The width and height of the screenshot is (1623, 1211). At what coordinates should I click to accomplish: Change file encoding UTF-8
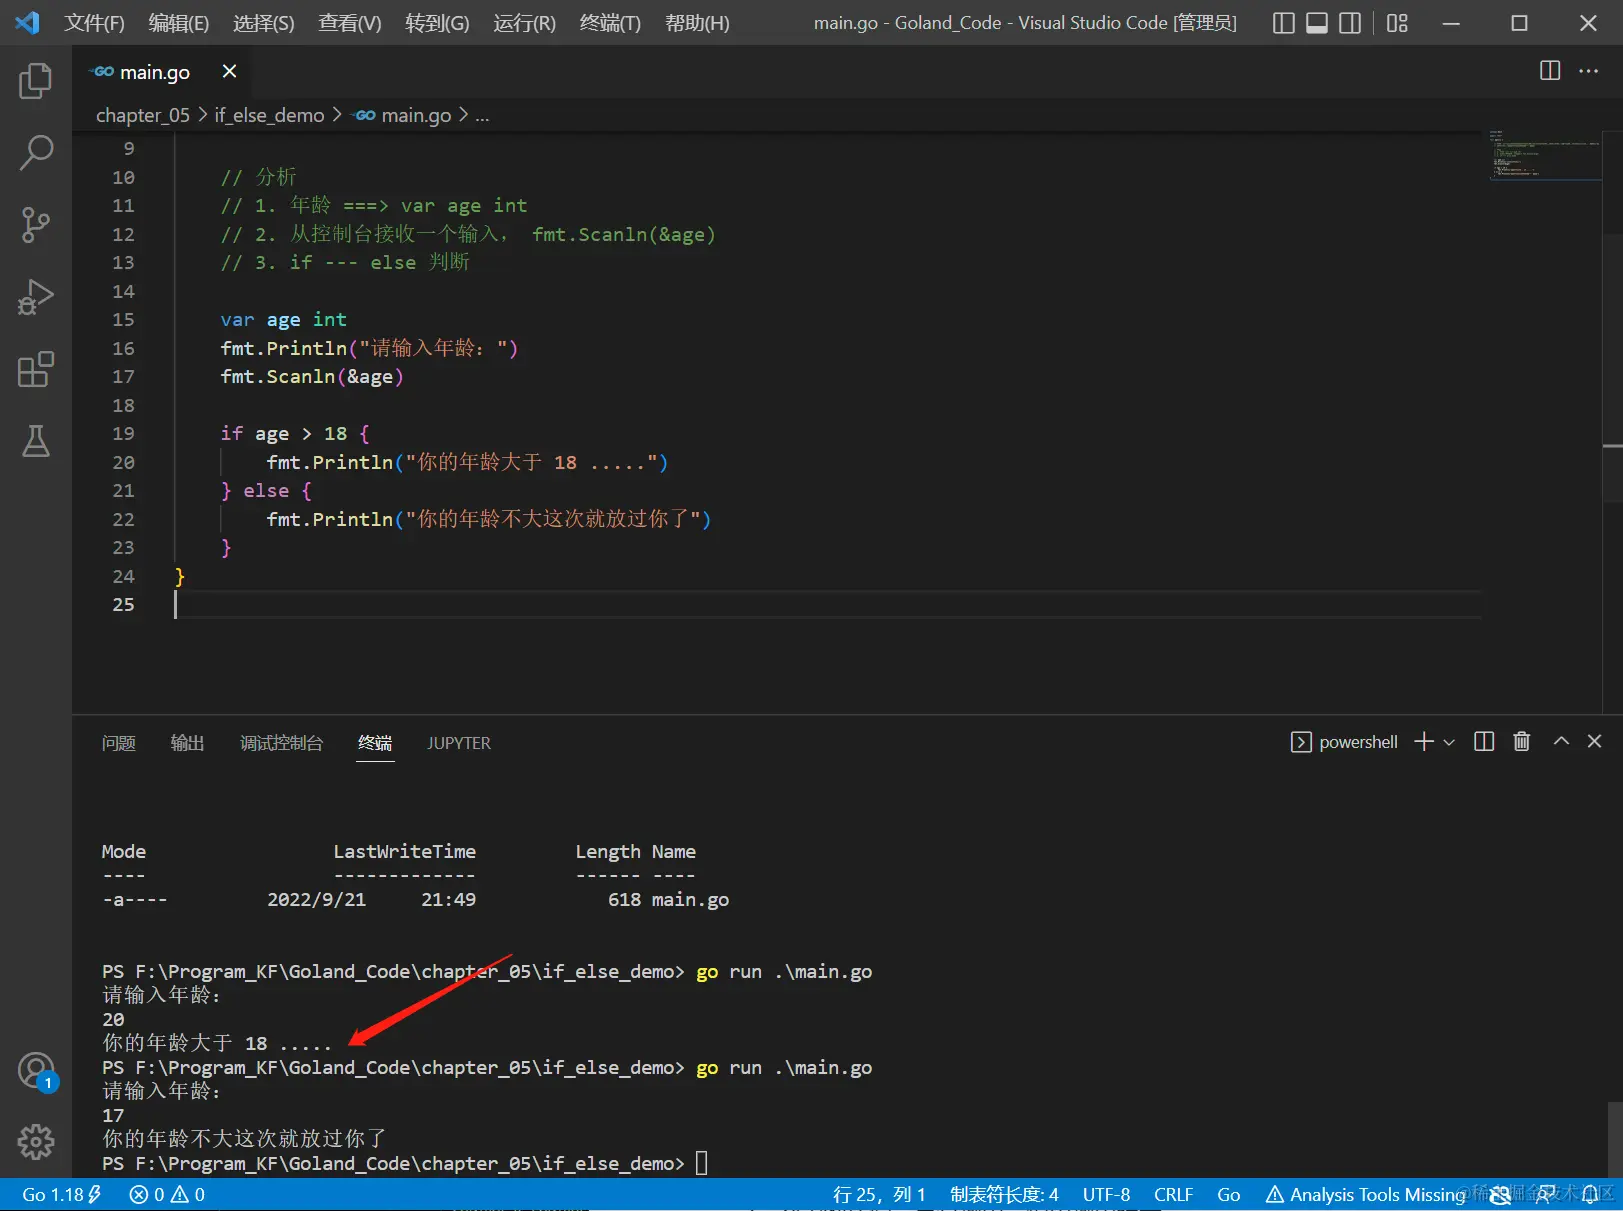1106,1194
